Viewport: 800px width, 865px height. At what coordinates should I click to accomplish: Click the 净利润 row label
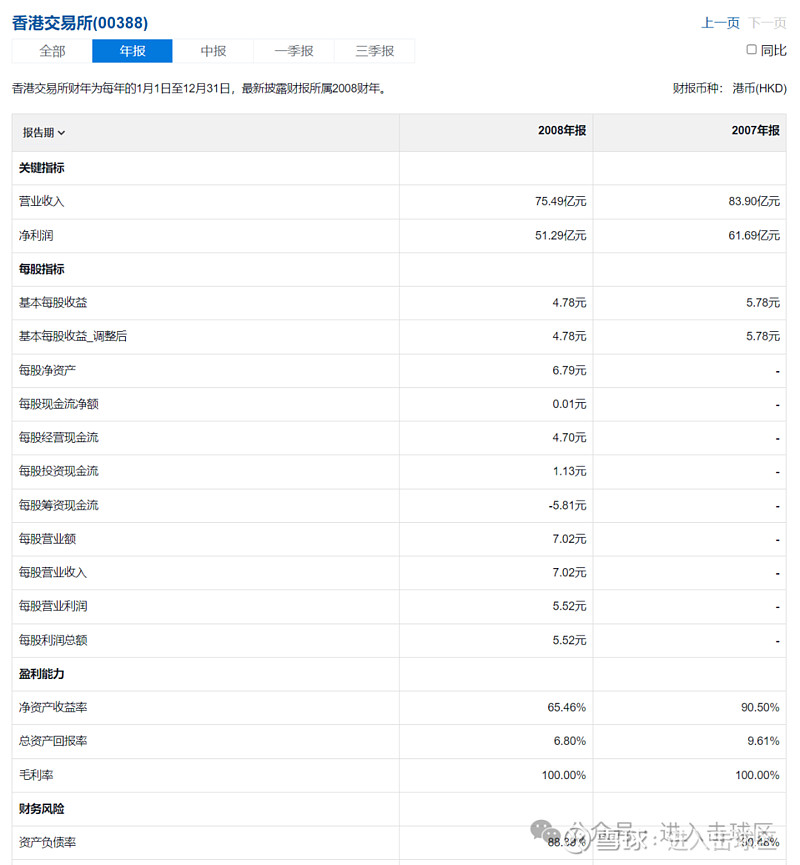tap(36, 236)
